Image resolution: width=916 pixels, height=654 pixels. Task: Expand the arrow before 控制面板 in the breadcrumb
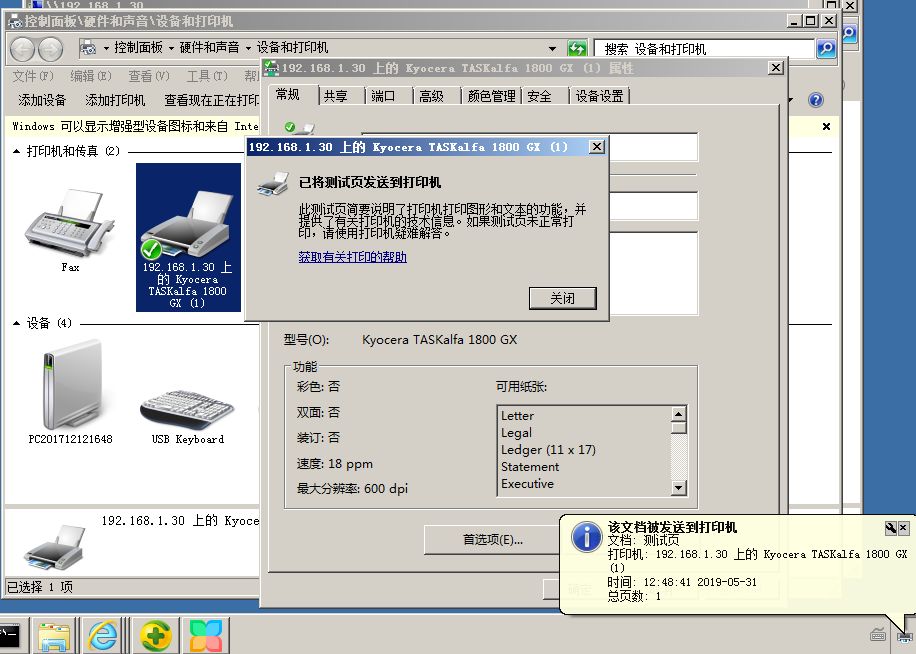[x=106, y=48]
